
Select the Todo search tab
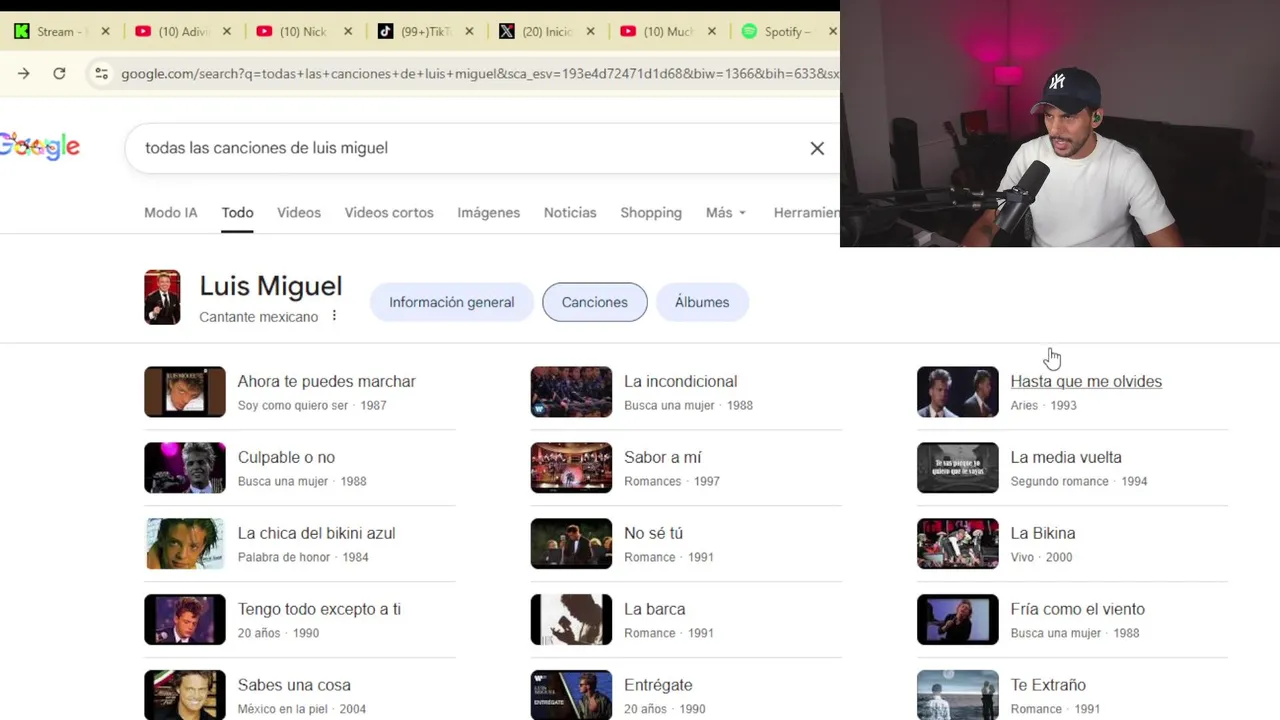[238, 212]
